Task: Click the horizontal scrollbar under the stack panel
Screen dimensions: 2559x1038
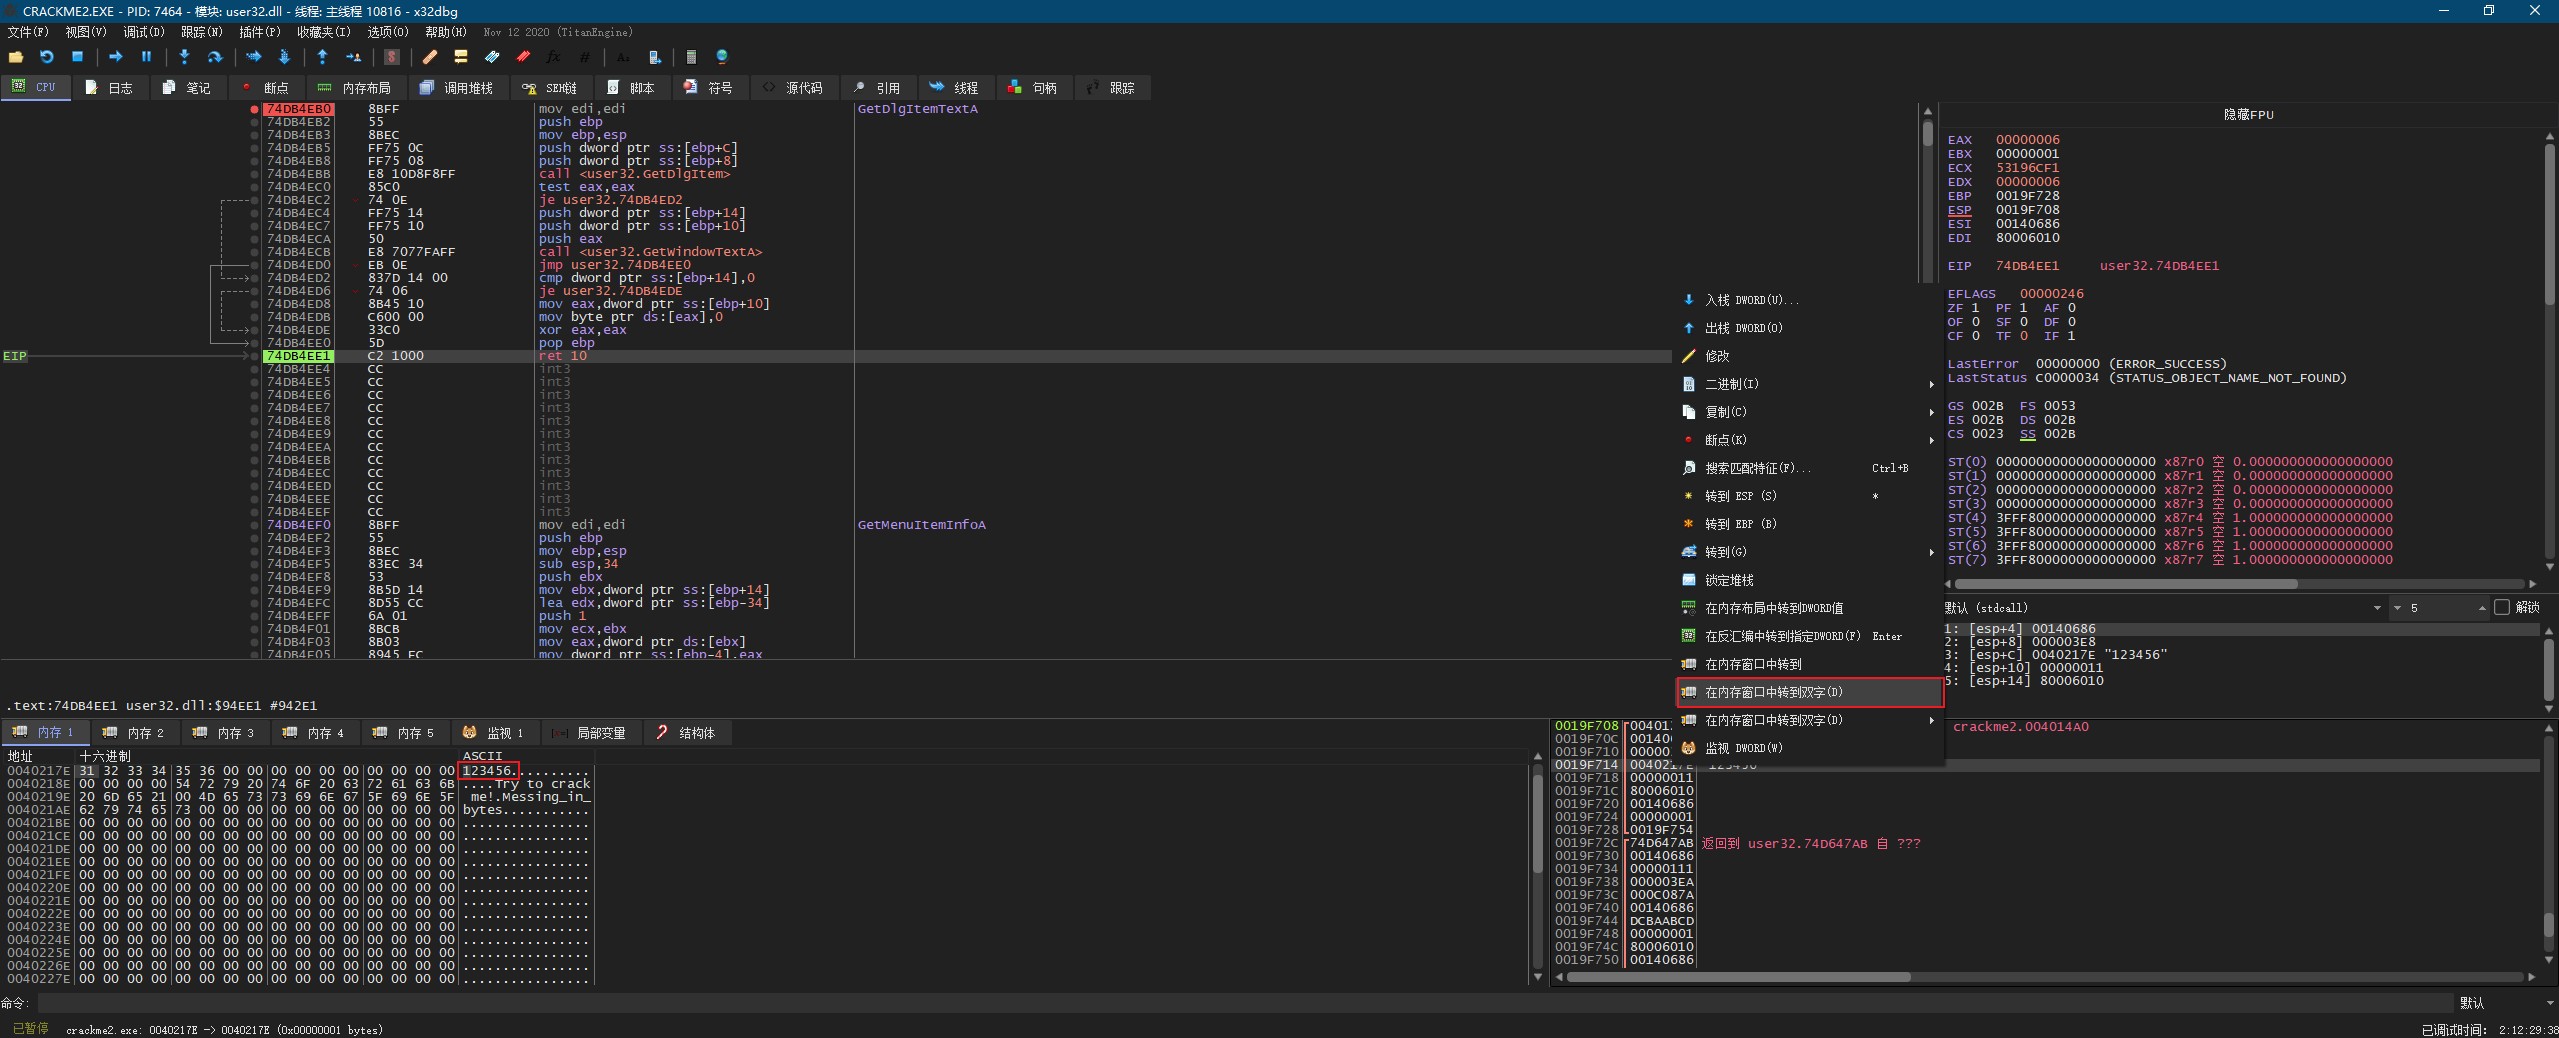Action: pos(1738,977)
